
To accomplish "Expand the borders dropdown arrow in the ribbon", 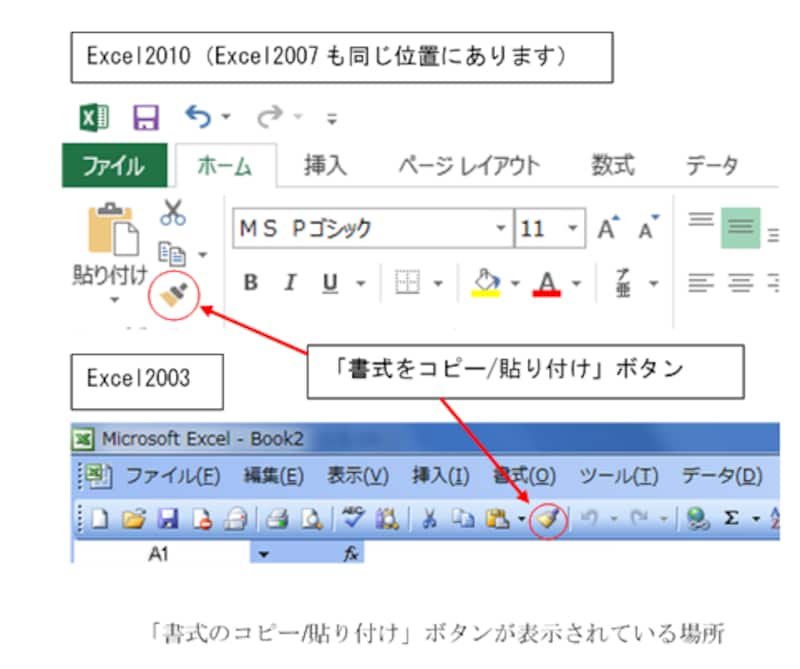I will pyautogui.click(x=436, y=283).
